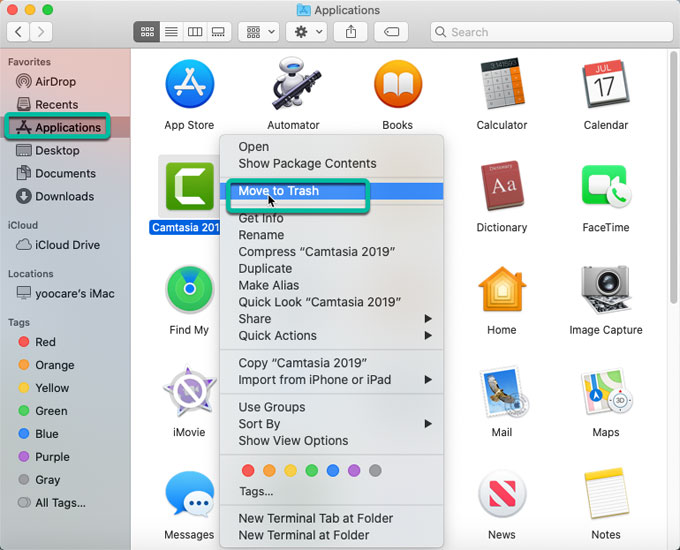Click the Edit Tags toolbar button

point(391,32)
